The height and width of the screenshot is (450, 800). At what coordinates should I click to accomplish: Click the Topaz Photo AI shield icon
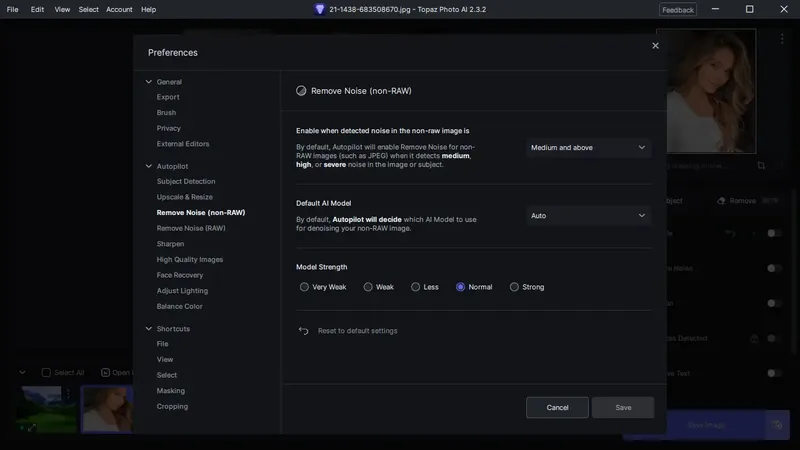[x=320, y=9]
